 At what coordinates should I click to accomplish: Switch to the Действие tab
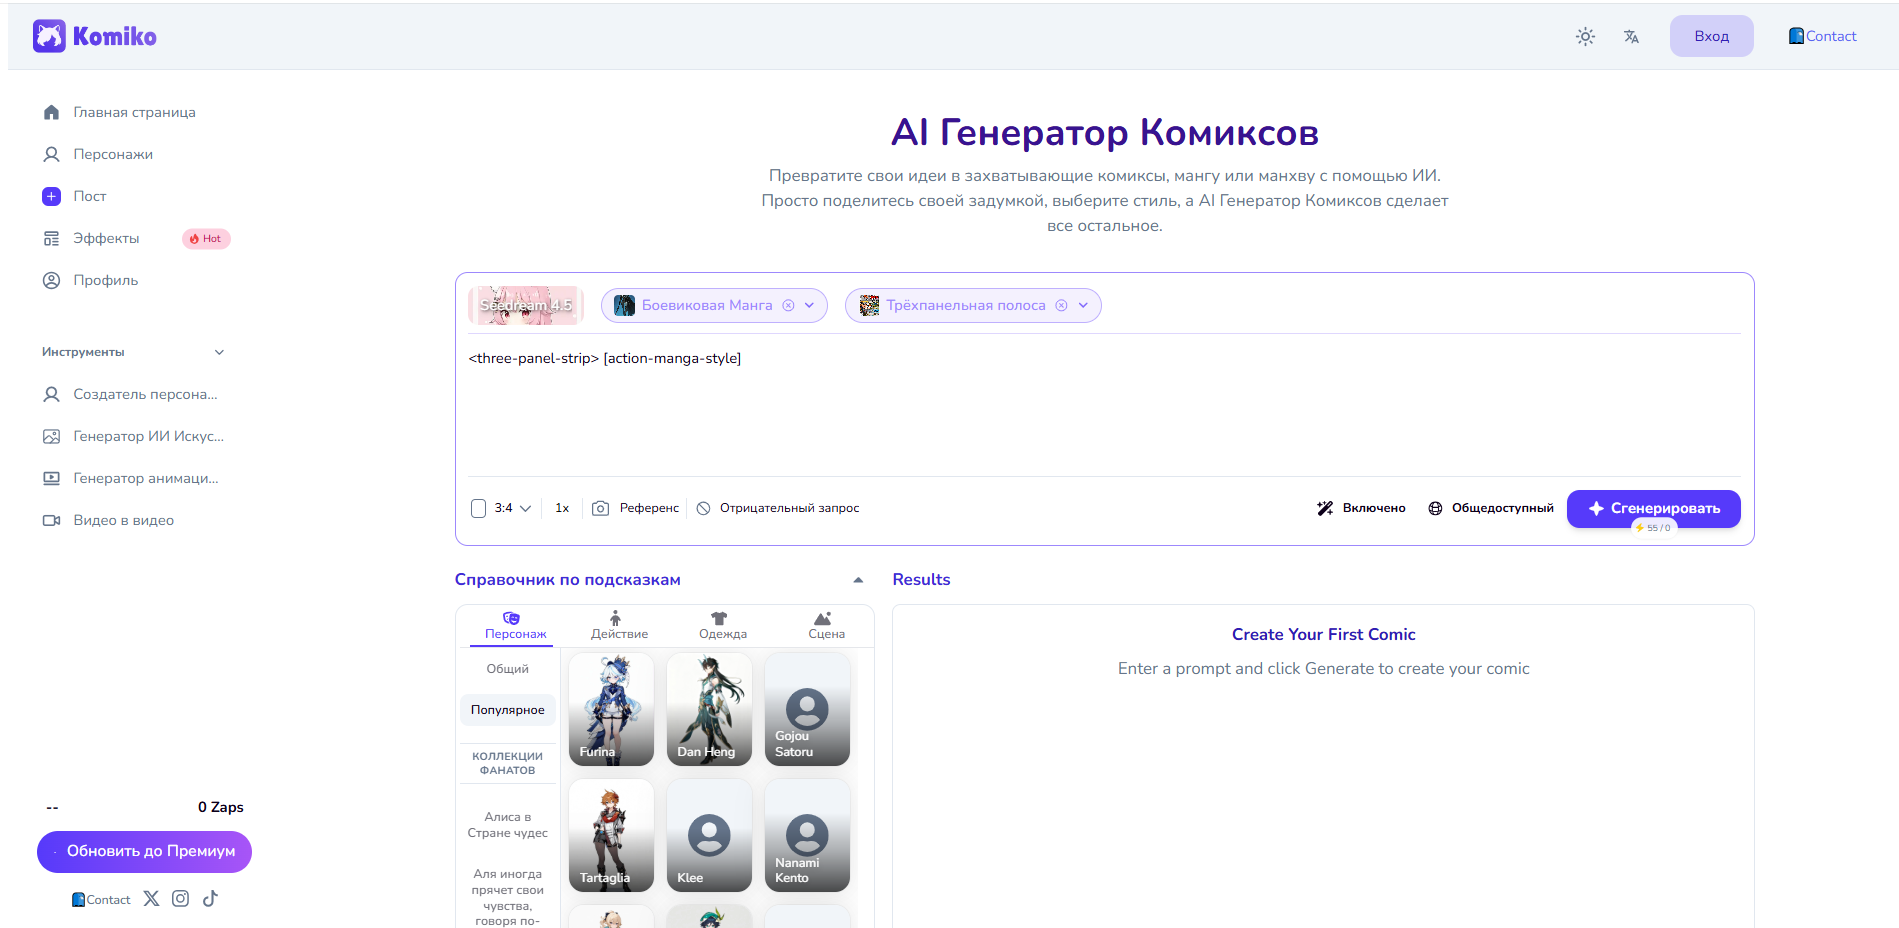click(x=619, y=626)
